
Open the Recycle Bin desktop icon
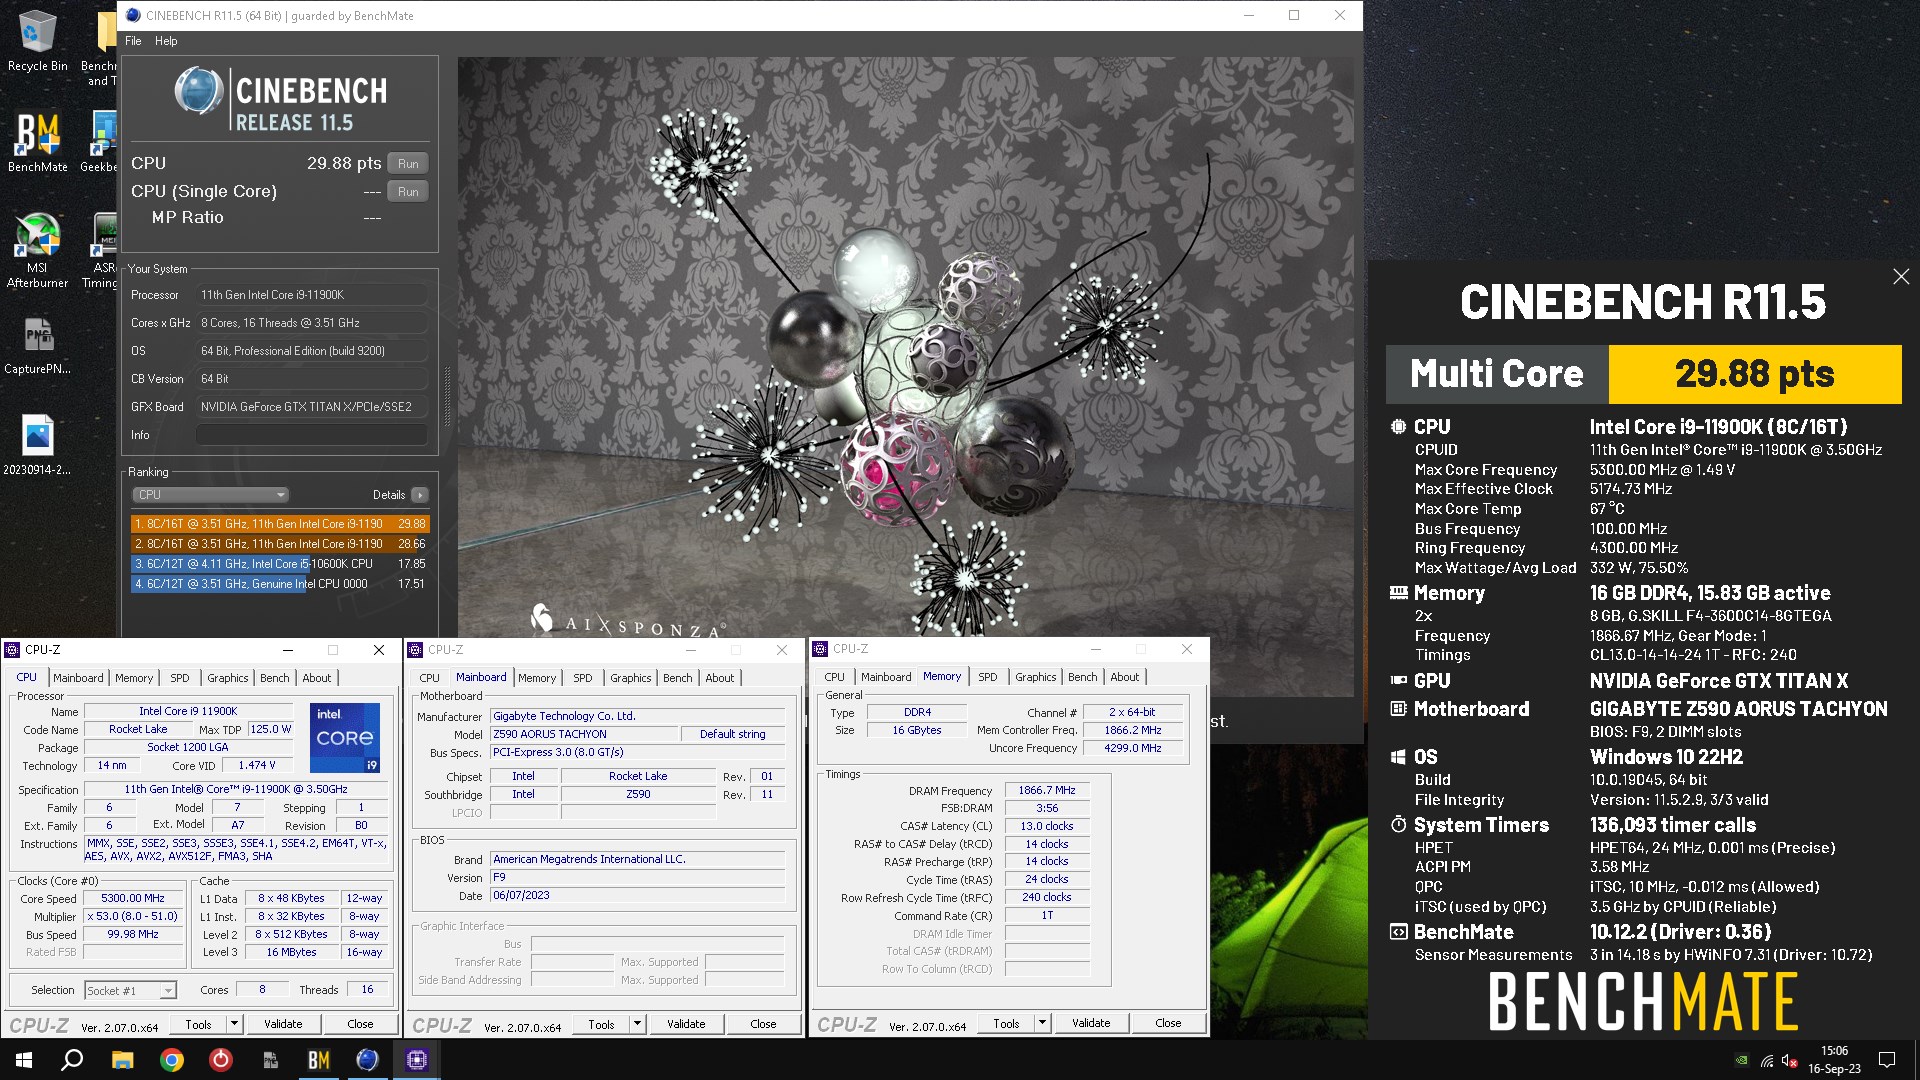(x=37, y=42)
